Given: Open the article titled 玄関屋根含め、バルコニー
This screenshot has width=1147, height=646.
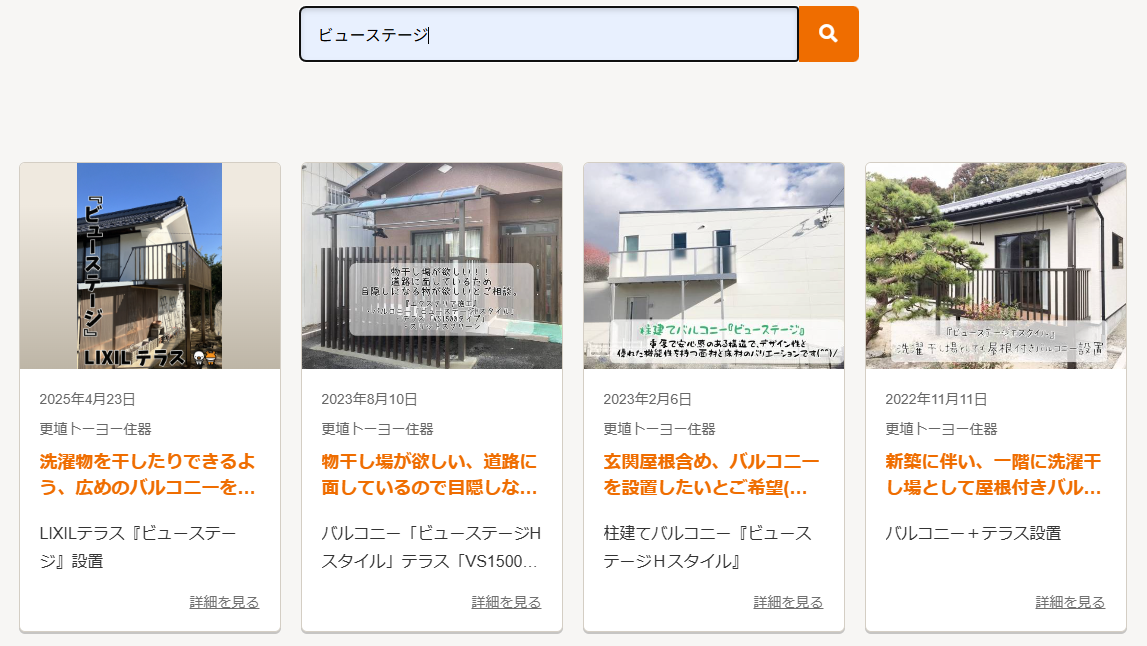Looking at the screenshot, I should tap(711, 475).
